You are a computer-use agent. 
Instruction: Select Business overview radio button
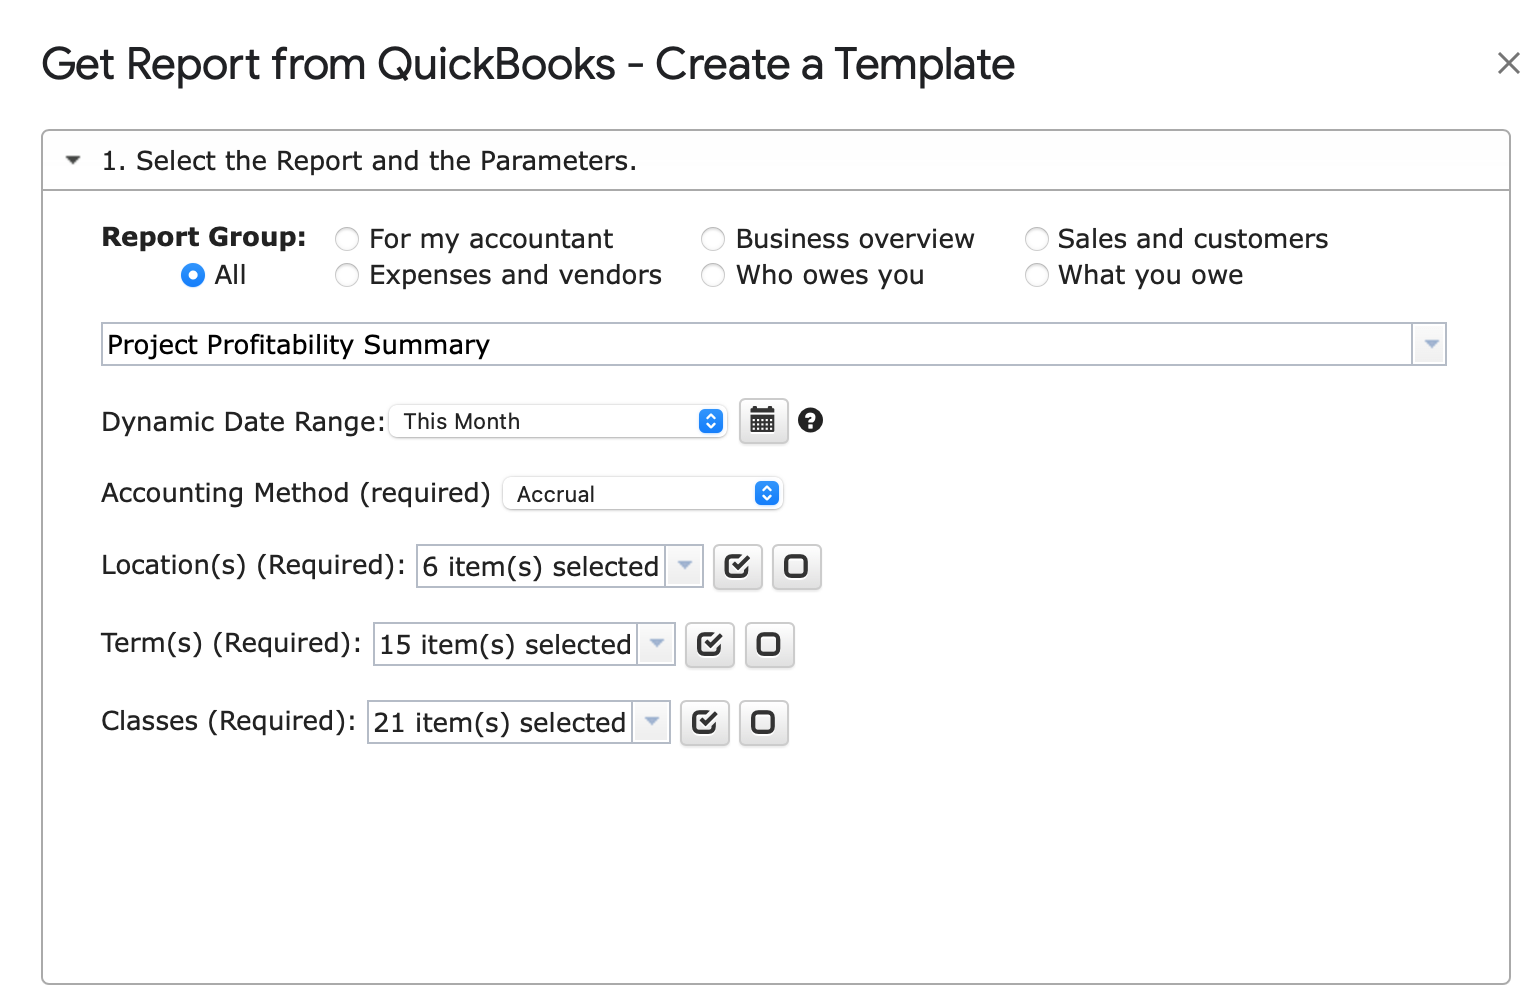(x=713, y=239)
